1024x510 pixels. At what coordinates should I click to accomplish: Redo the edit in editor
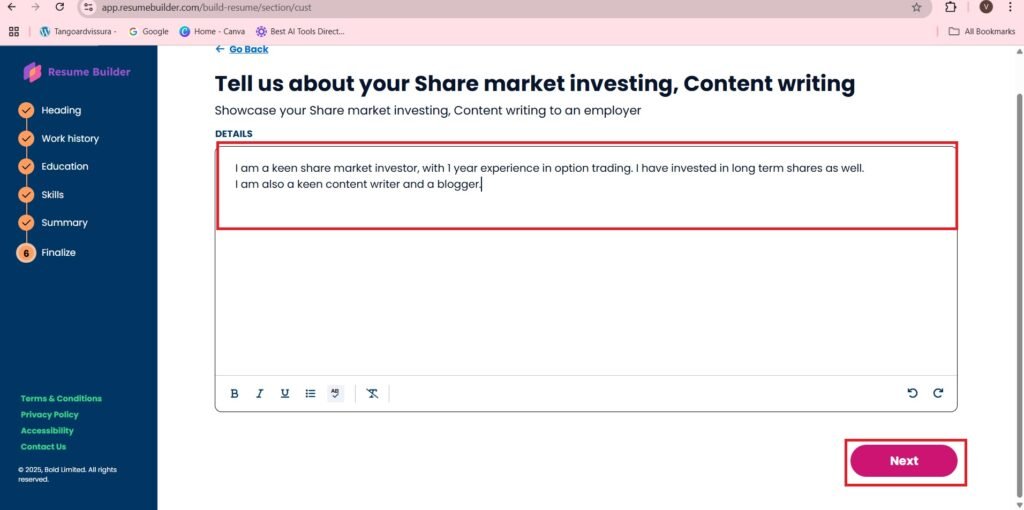938,393
